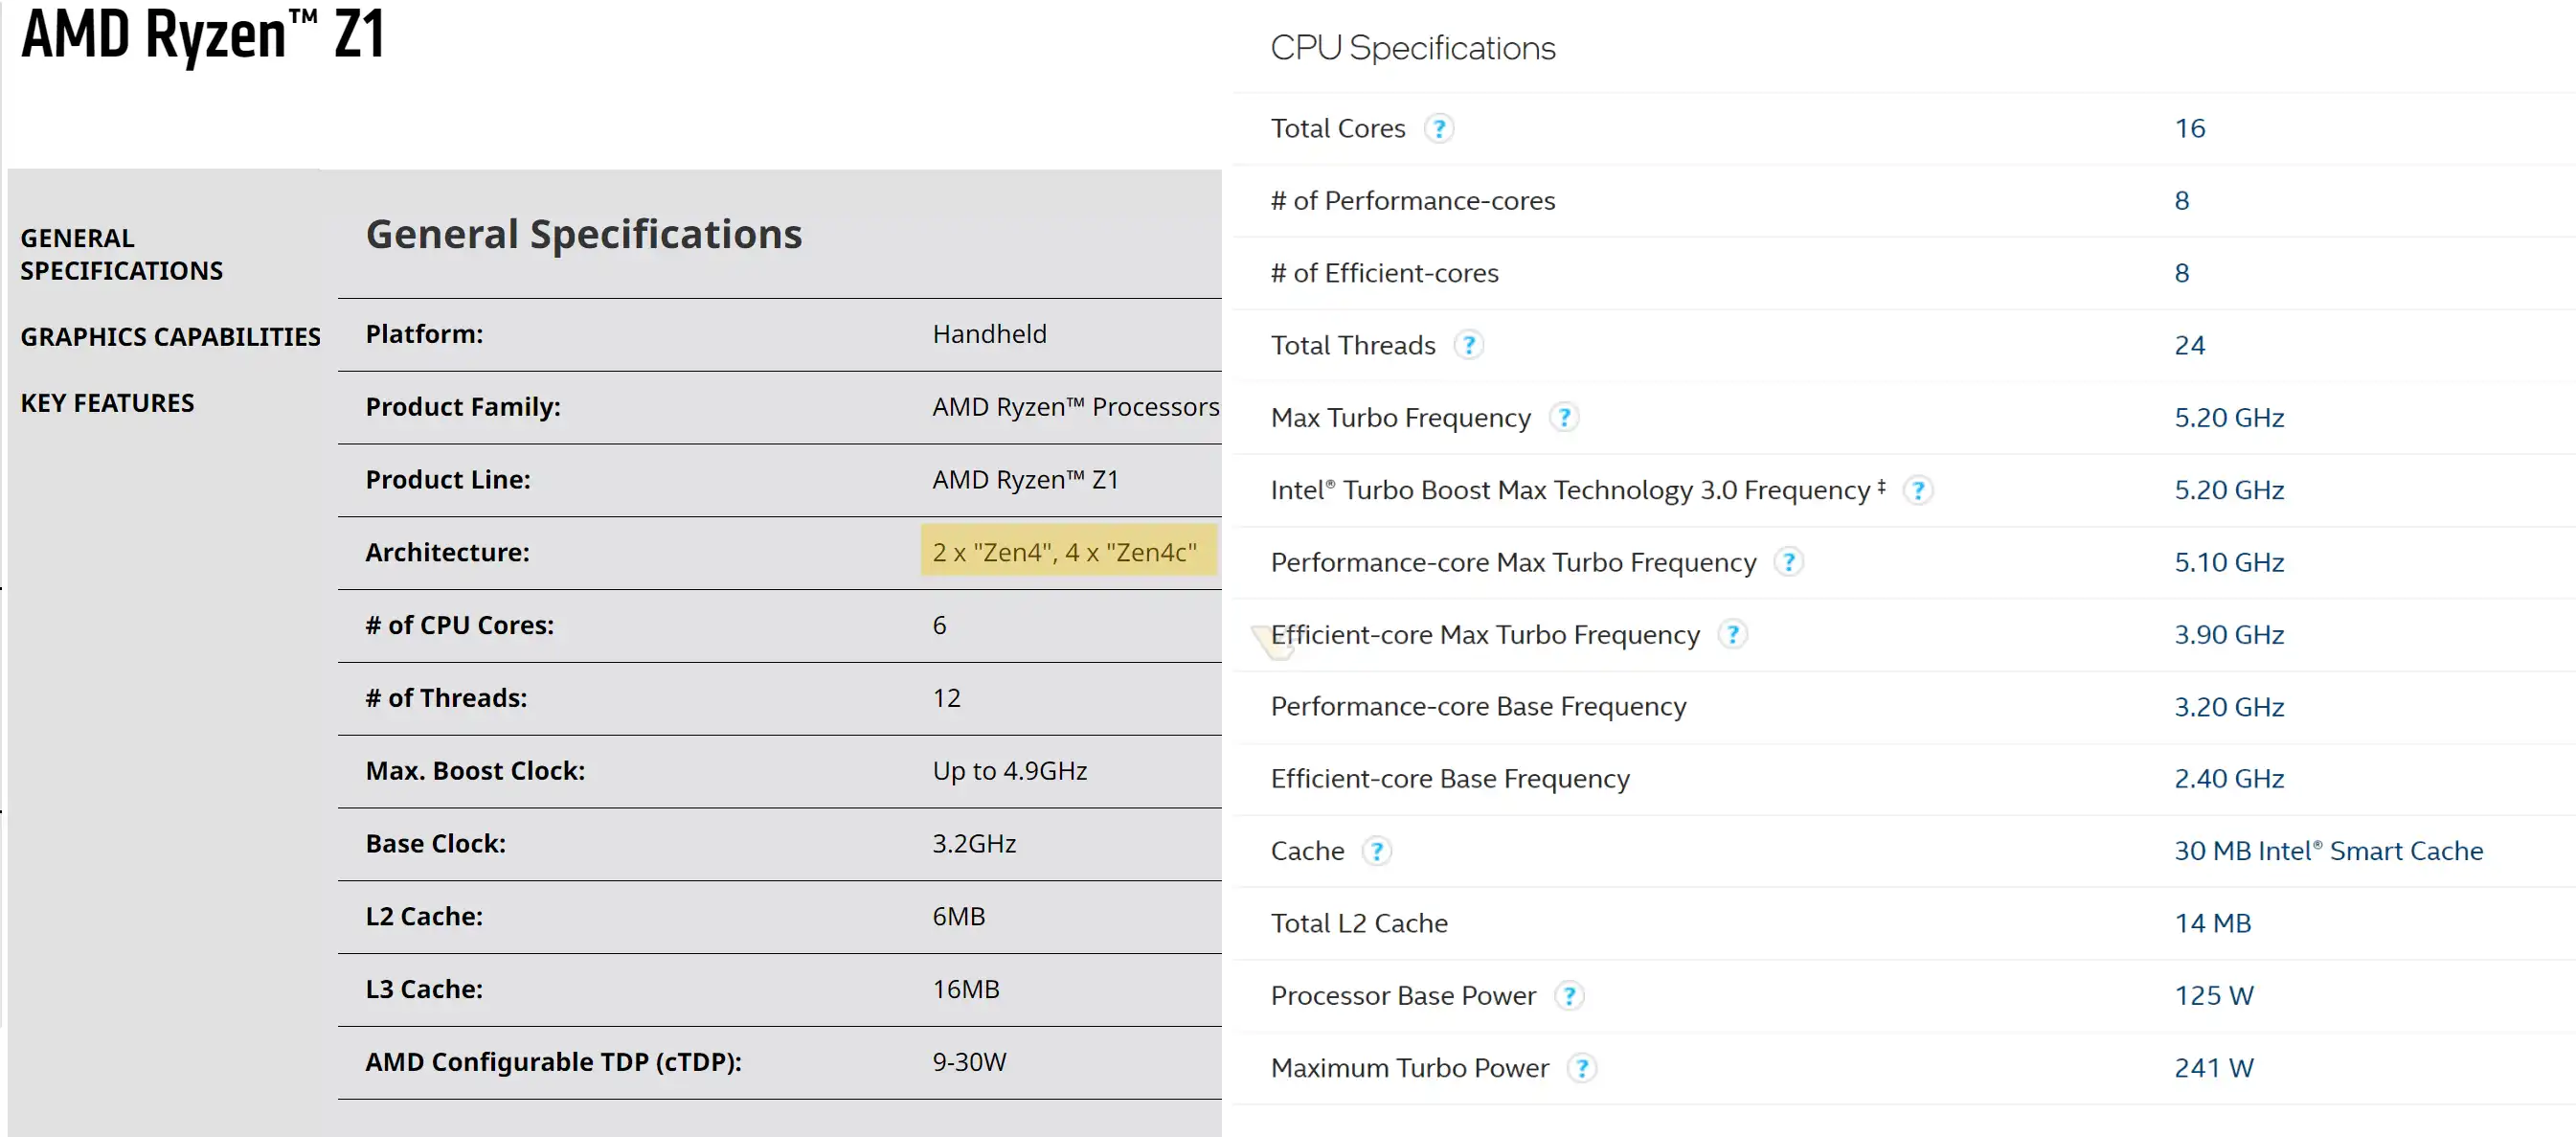Click the 30 MB Intel Smart Cache value
The width and height of the screenshot is (2576, 1137).
(x=2328, y=851)
